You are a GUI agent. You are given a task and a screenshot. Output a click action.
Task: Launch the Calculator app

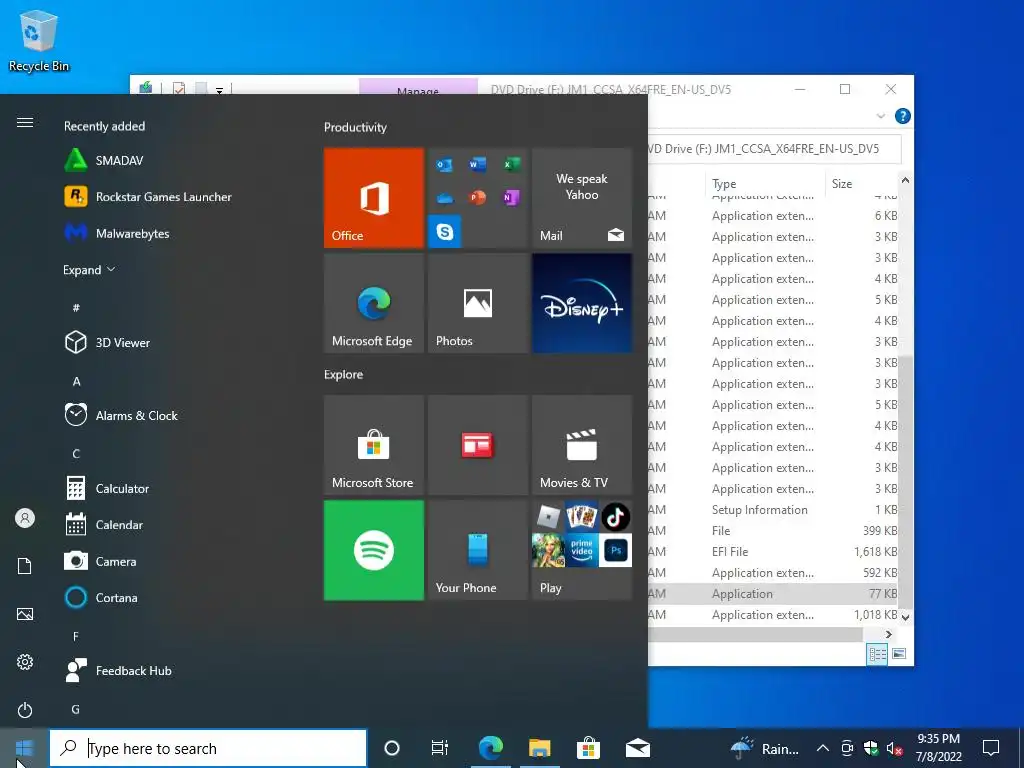[x=108, y=488]
